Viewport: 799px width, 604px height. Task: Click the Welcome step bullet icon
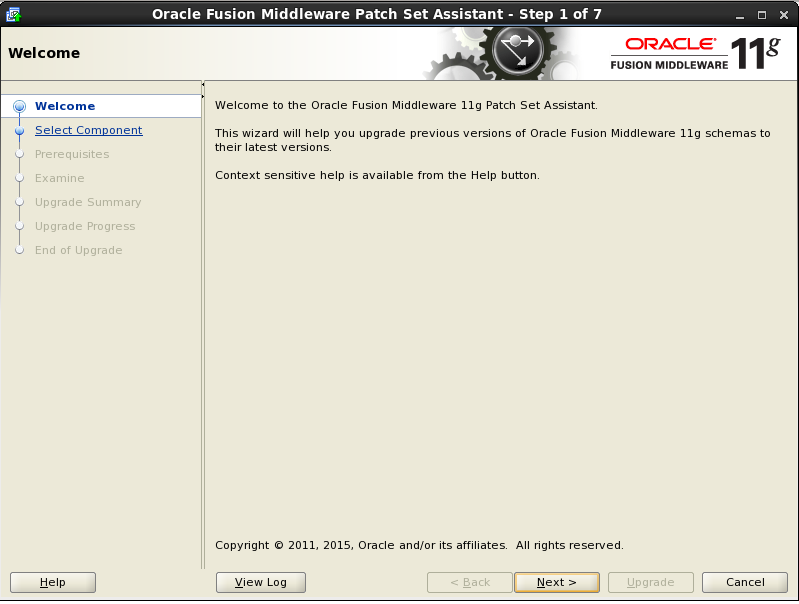[x=19, y=106]
